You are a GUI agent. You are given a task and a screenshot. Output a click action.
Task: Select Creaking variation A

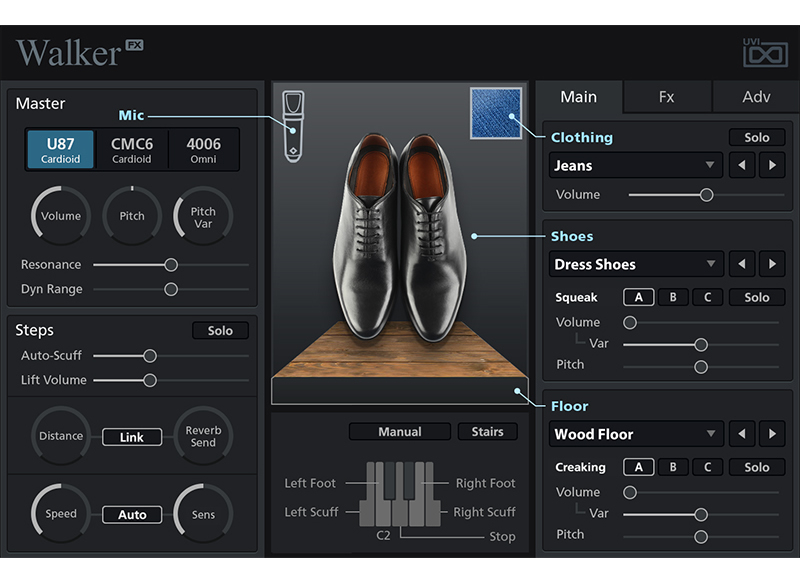(638, 467)
